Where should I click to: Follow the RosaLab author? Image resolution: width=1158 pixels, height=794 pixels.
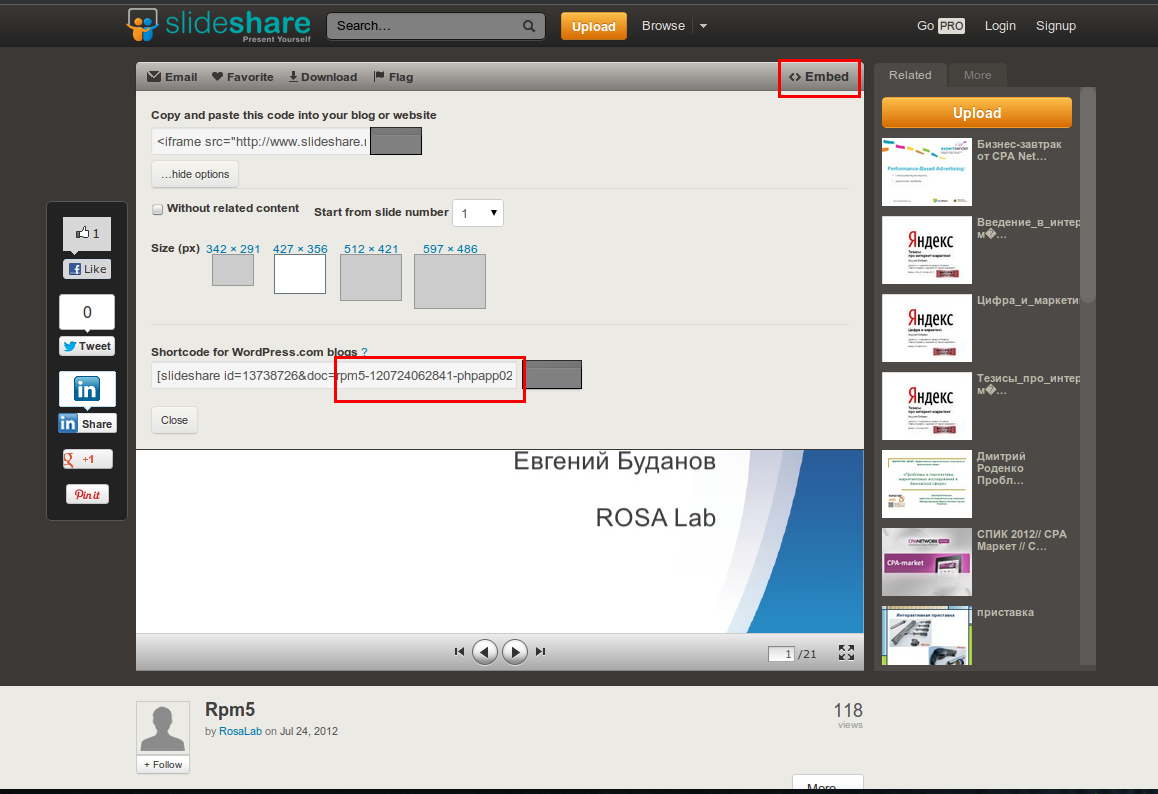tap(162, 764)
